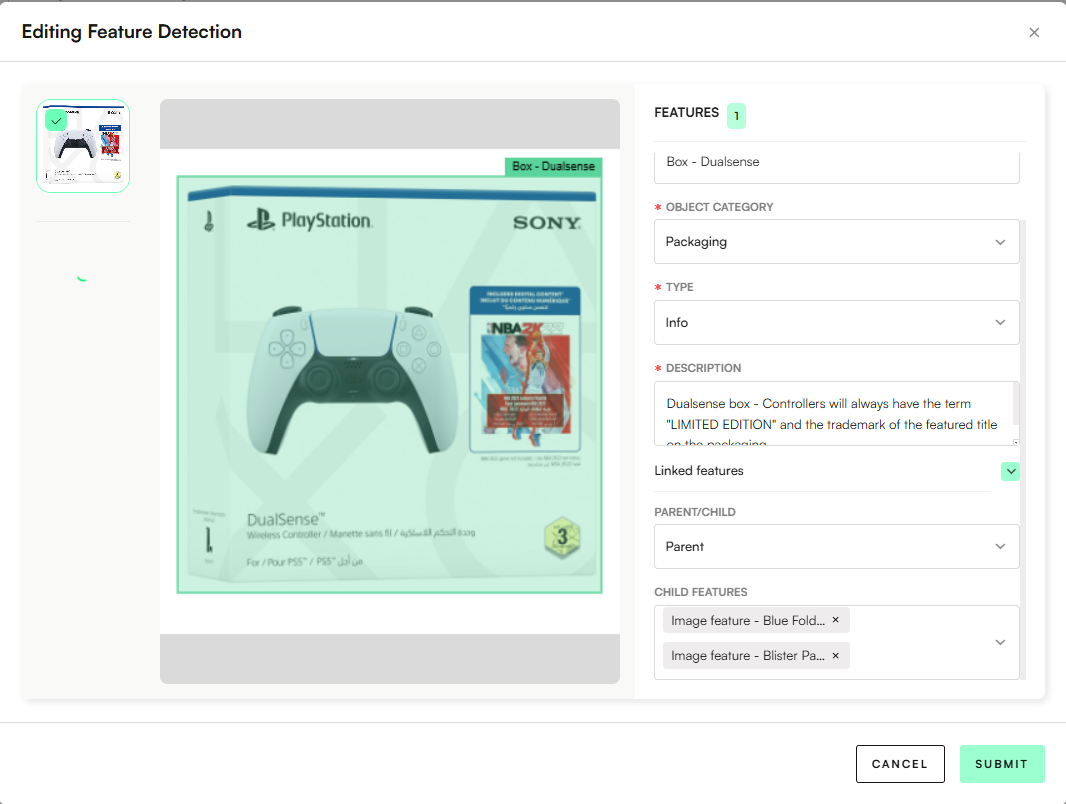The width and height of the screenshot is (1066, 804).
Task: Remove Image feature - Blister Pa child tag
Action: pyautogui.click(x=836, y=655)
